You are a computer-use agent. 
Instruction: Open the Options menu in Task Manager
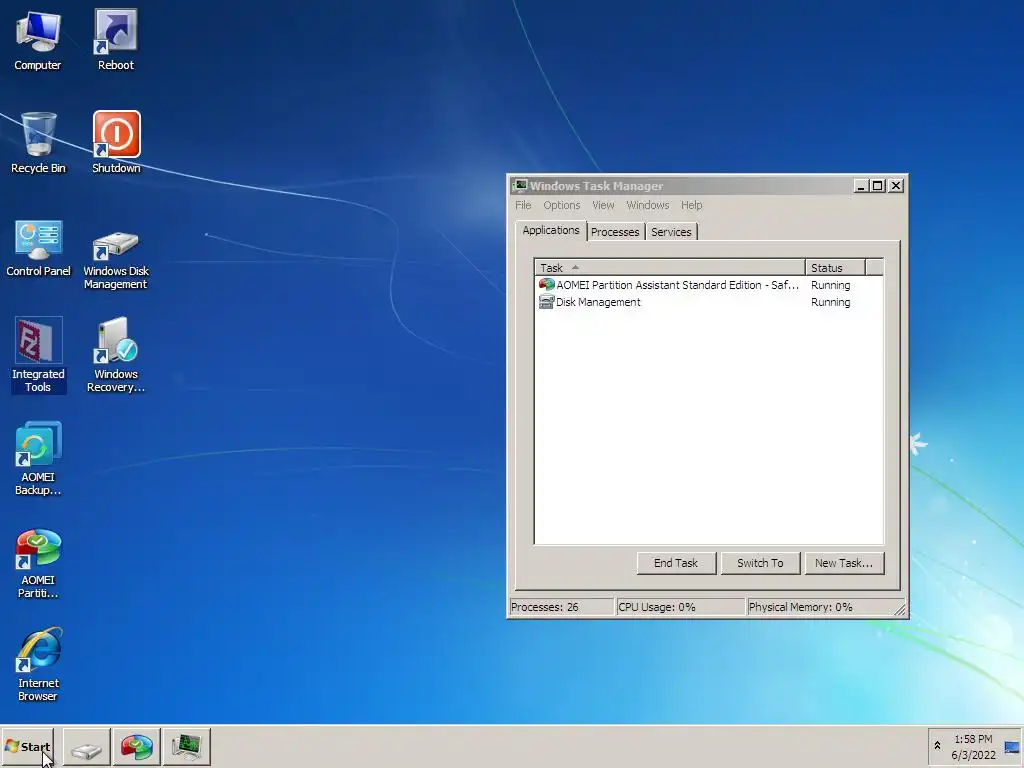click(562, 205)
